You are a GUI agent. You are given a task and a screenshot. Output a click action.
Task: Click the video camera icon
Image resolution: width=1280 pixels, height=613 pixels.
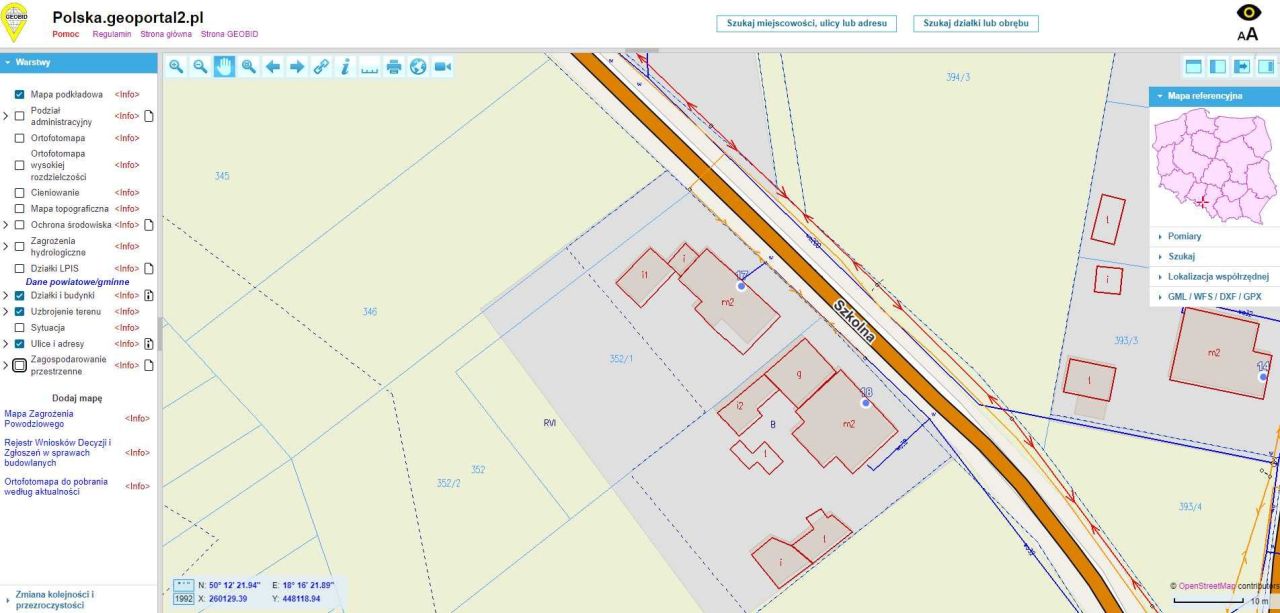click(442, 67)
